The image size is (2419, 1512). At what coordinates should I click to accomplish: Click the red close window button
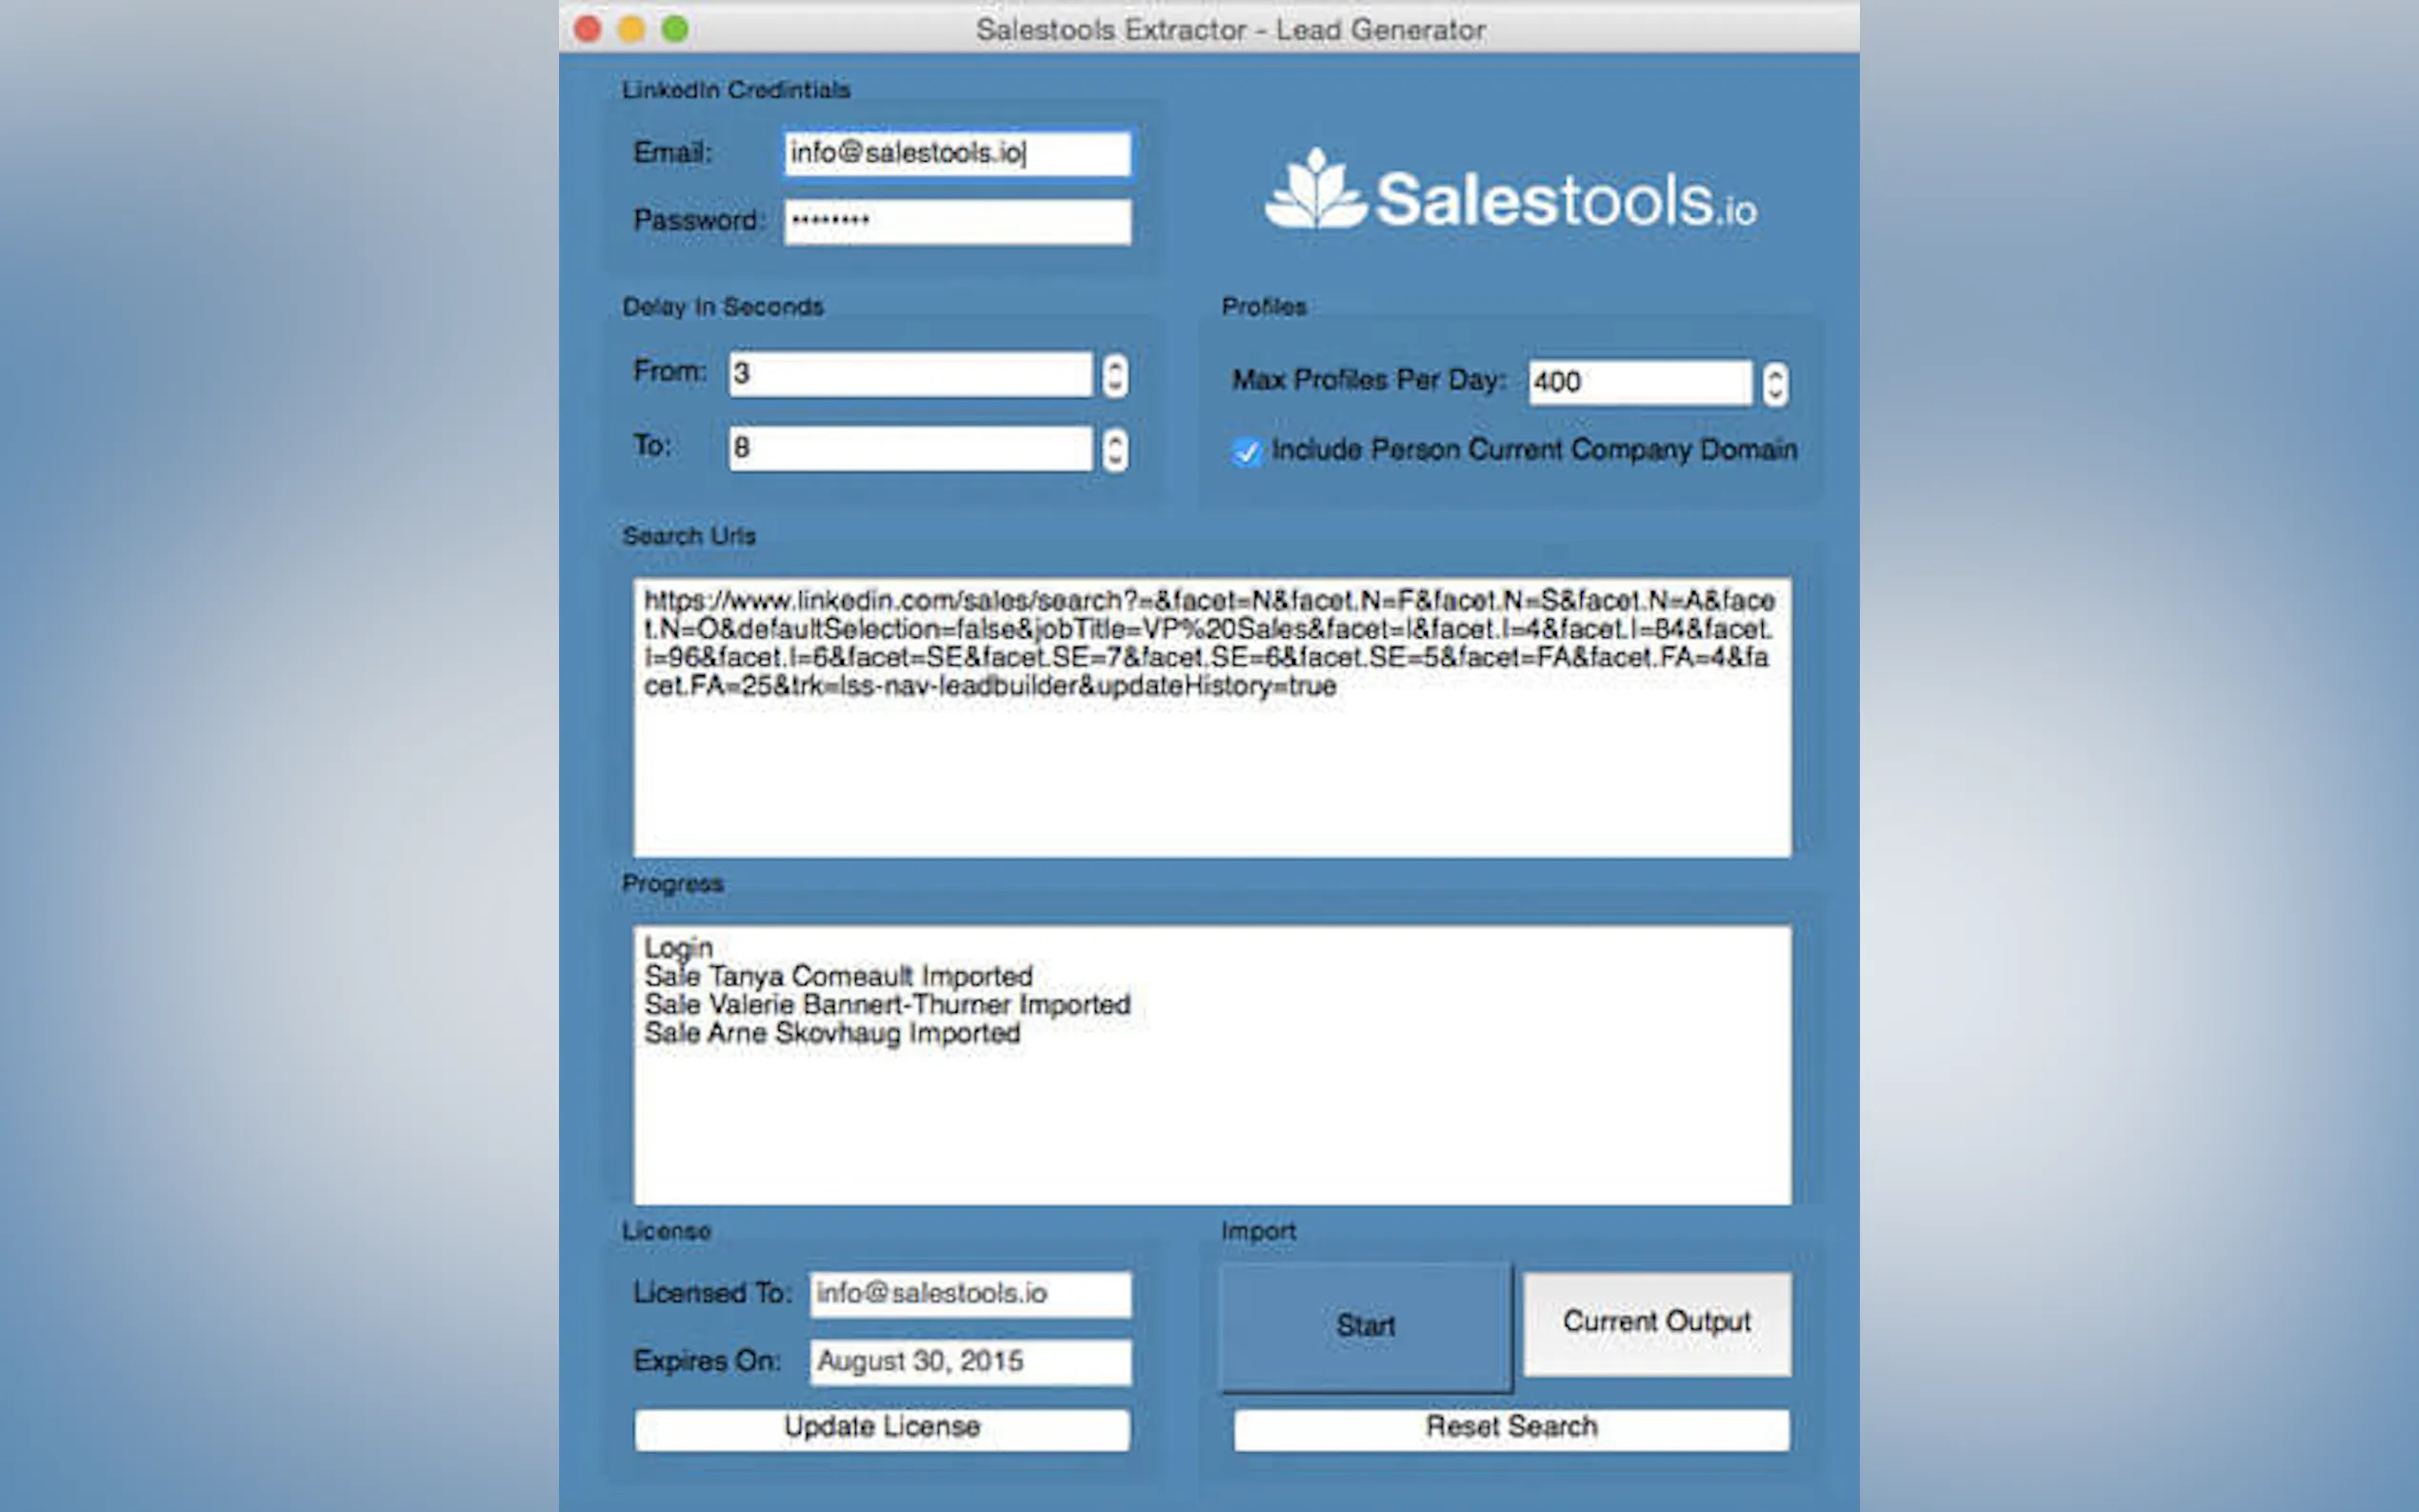(x=588, y=29)
